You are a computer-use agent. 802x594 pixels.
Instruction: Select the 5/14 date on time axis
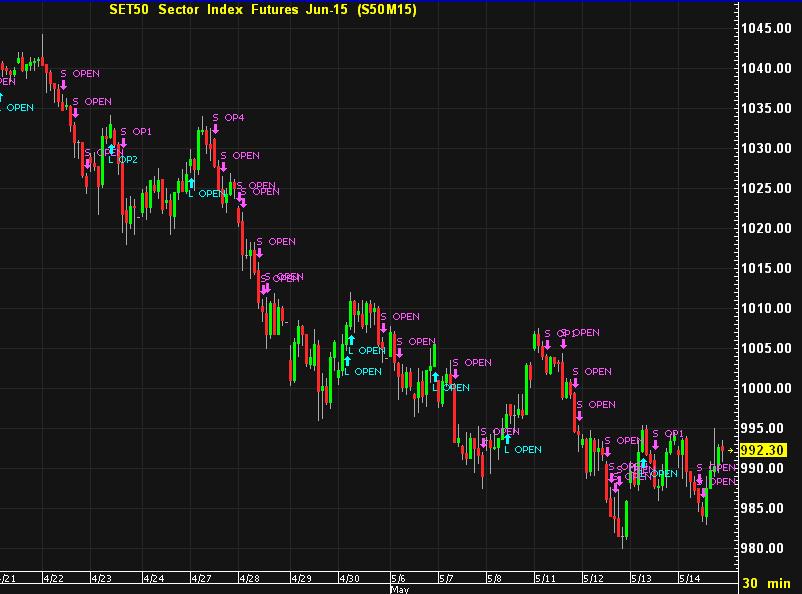(x=689, y=578)
